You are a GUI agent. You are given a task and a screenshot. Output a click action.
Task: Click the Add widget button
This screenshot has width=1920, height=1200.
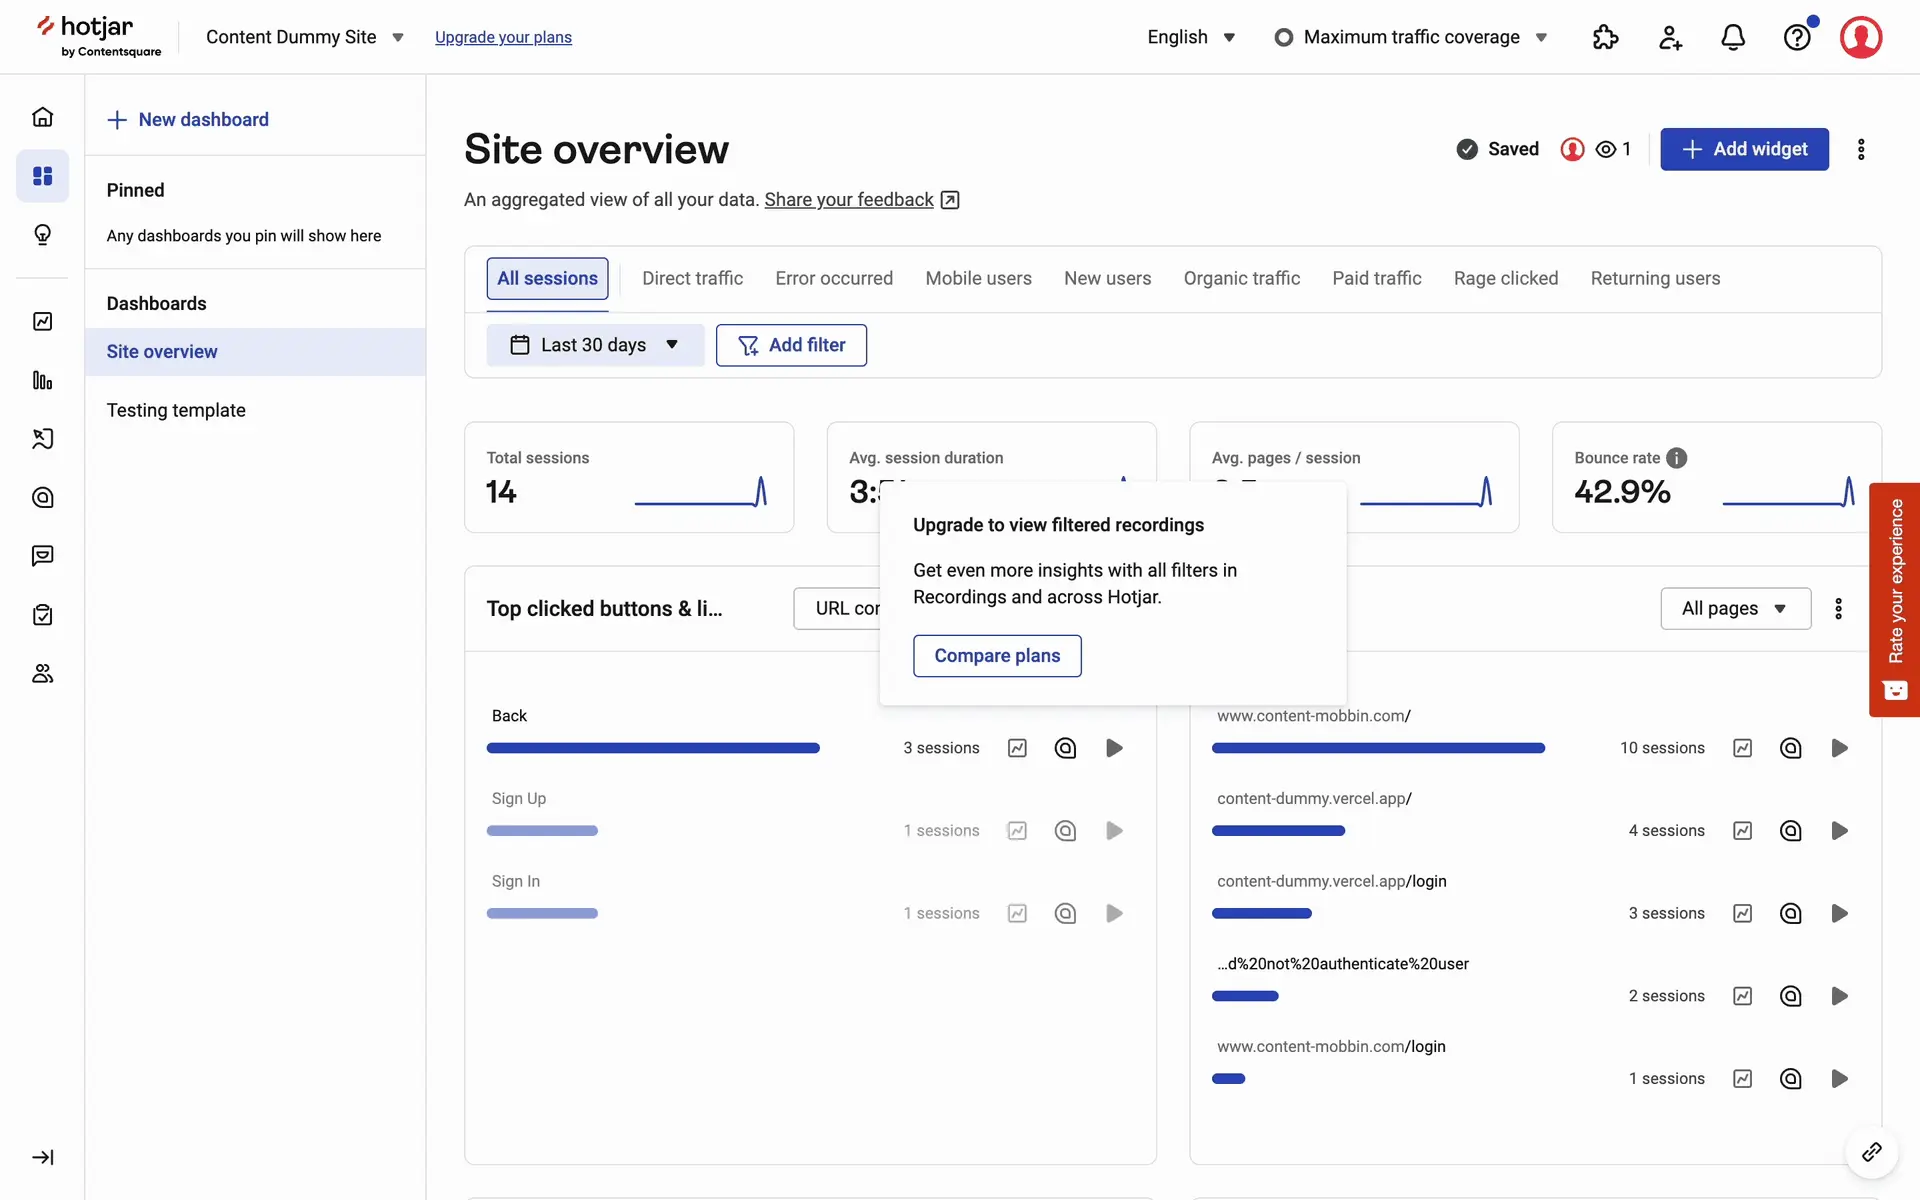(1744, 149)
